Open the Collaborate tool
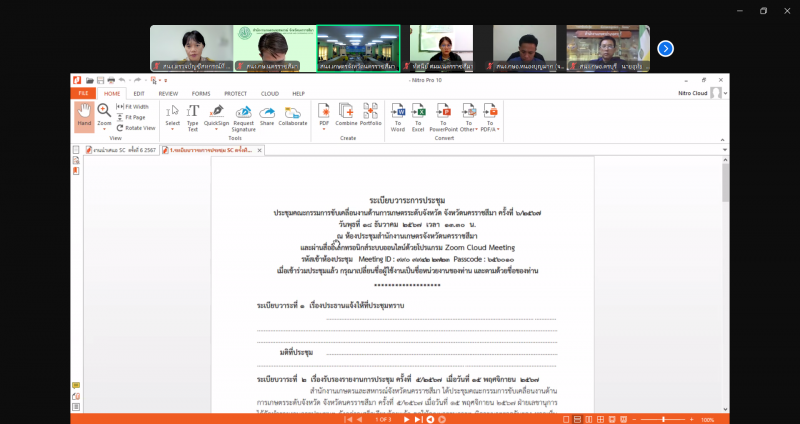The width and height of the screenshot is (800, 424). (293, 114)
